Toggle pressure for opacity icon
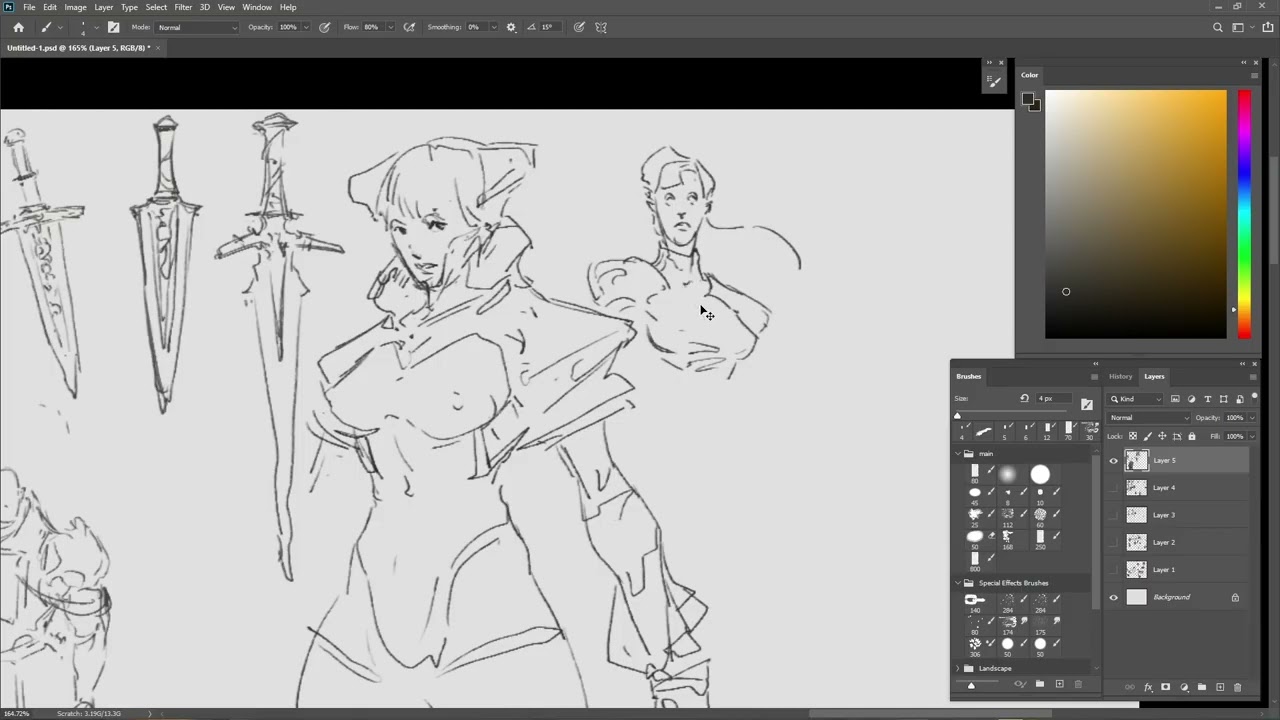The width and height of the screenshot is (1280, 720). pos(325,27)
